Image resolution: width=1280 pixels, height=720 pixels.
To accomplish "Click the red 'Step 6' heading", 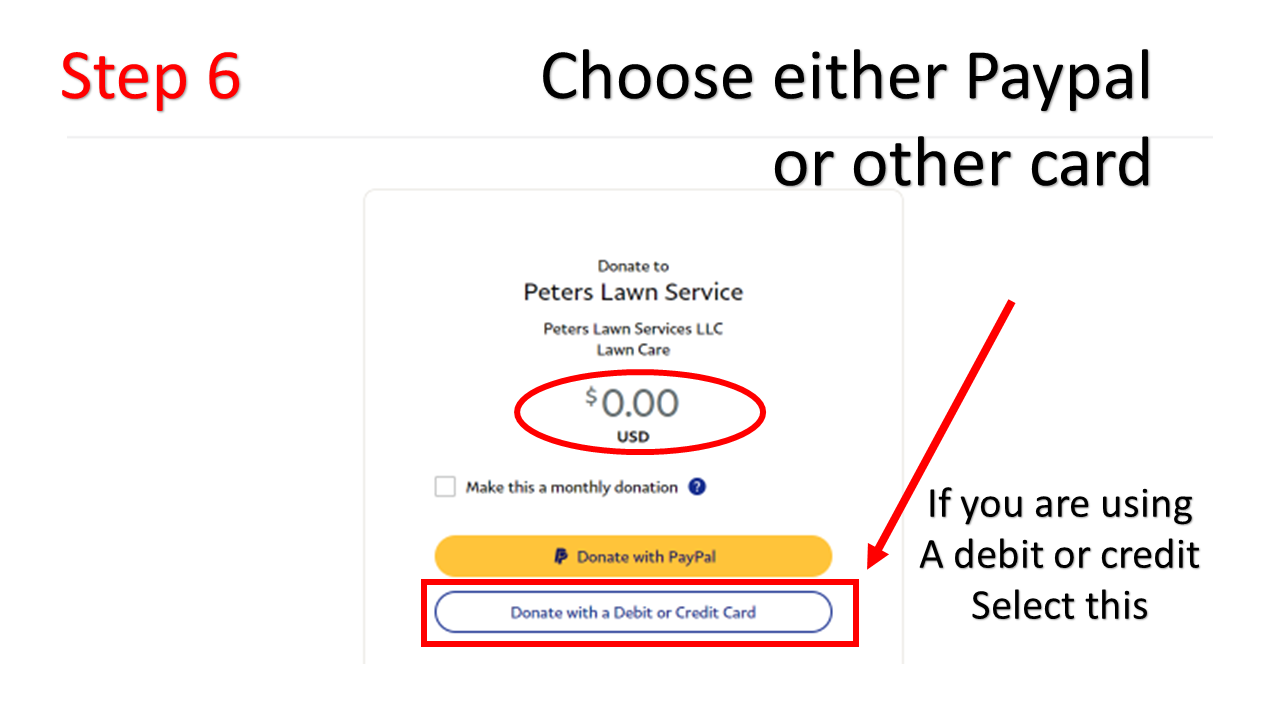I will click(150, 77).
